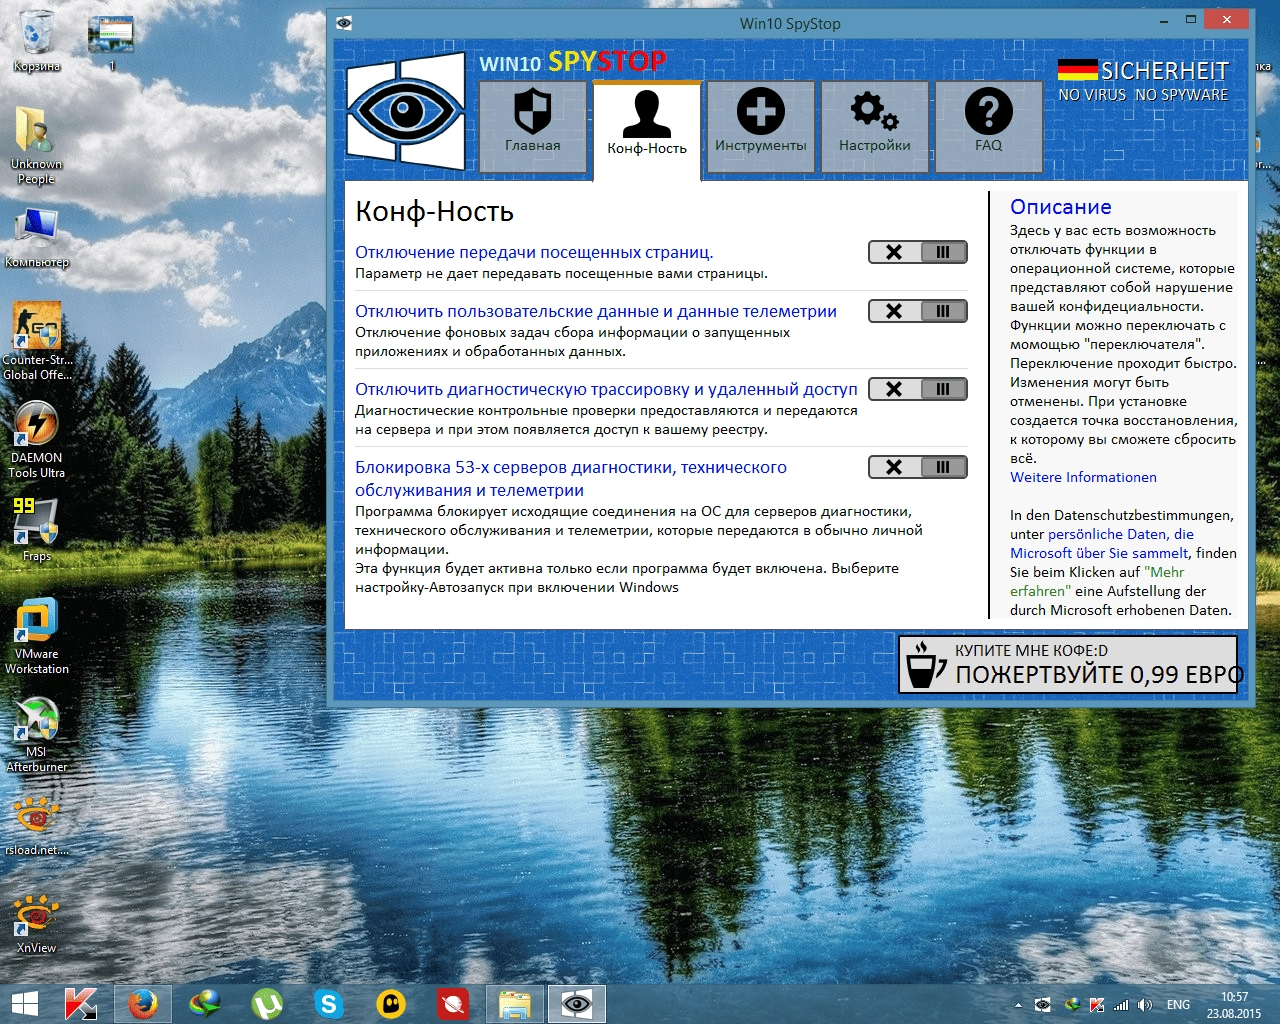Viewport: 1280px width, 1024px height.
Task: Click heading Блокировка 53-х серверов диагностики
Action: click(571, 478)
